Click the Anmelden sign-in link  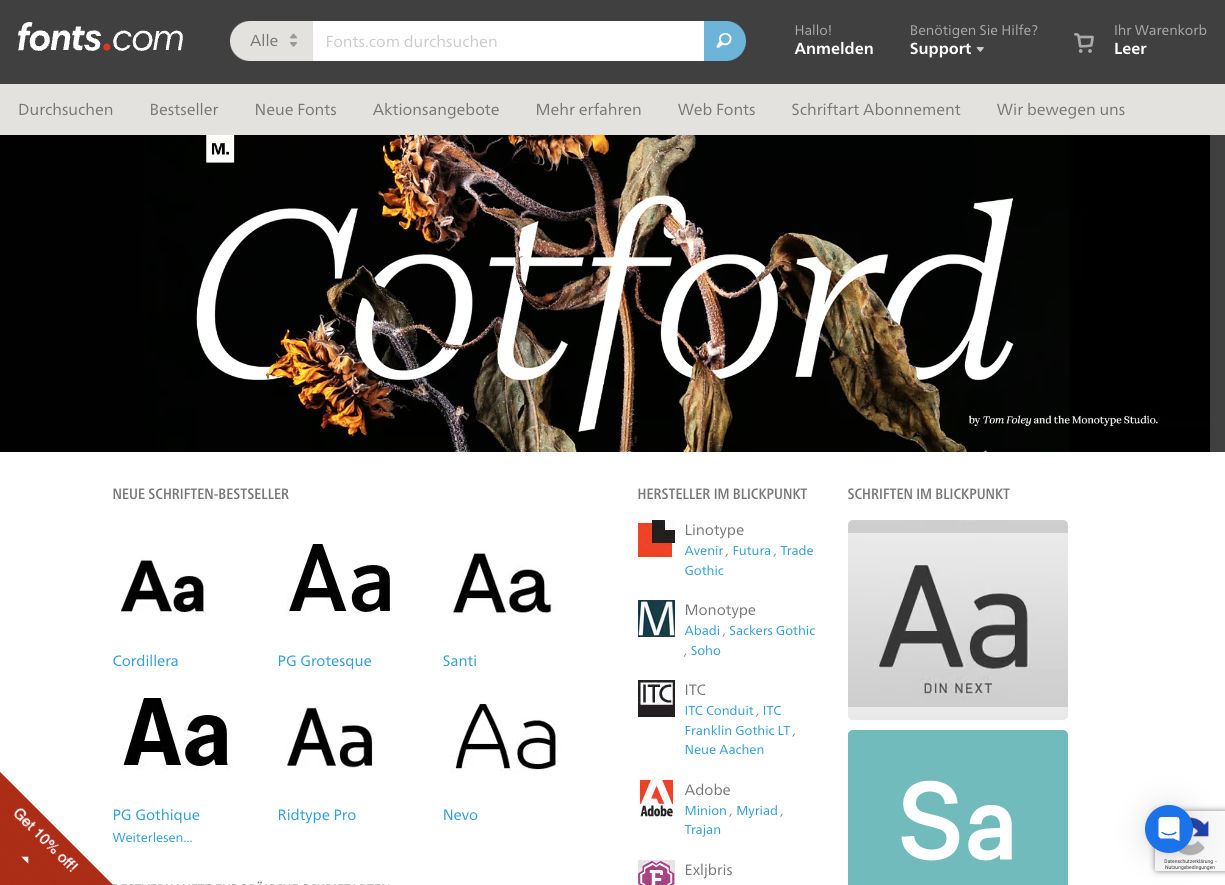(833, 47)
